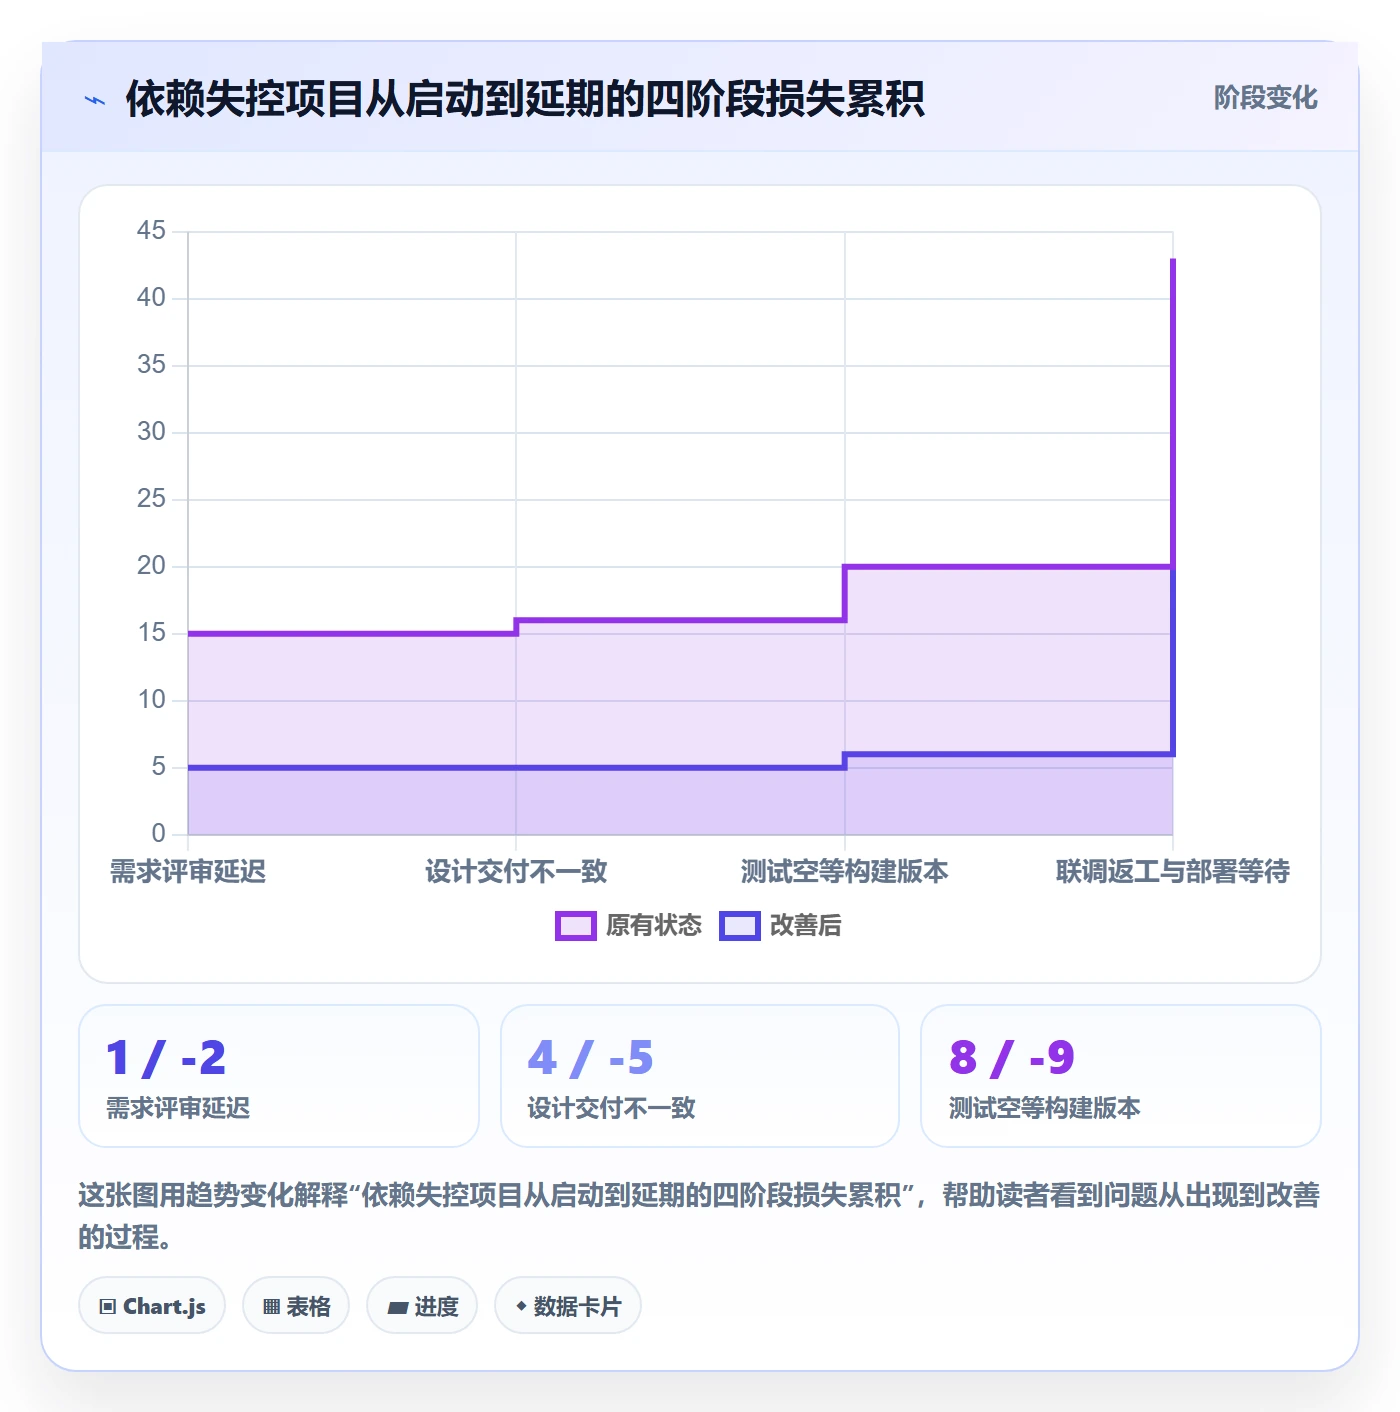Click the 原有状态 legend text
This screenshot has height=1412, width=1400.
(654, 926)
